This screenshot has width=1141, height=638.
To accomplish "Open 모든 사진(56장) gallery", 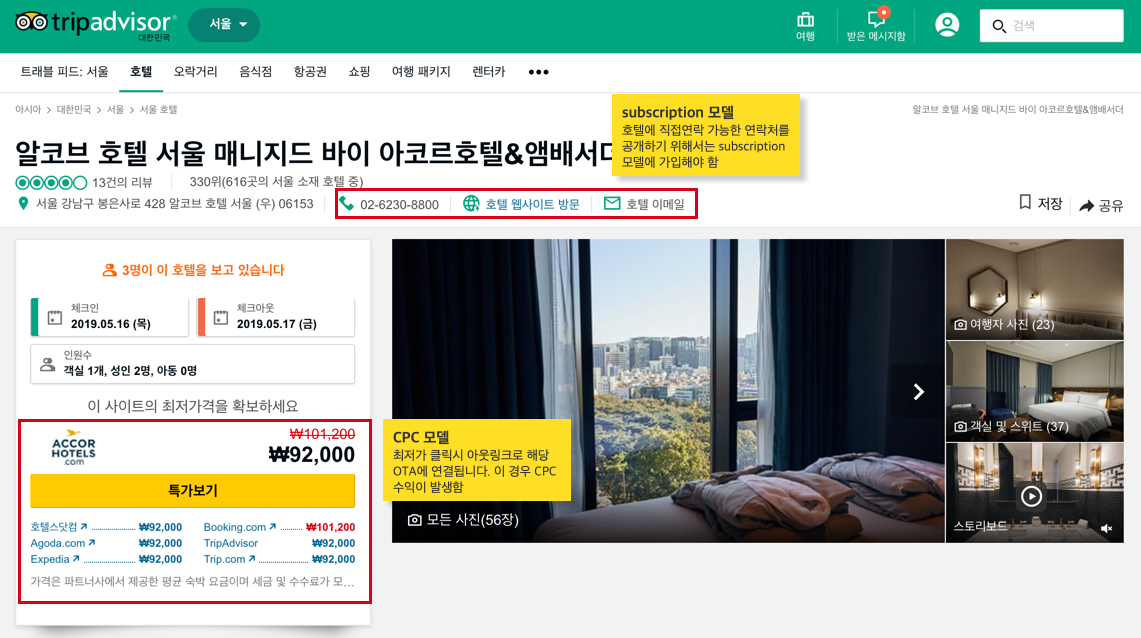I will (x=464, y=519).
